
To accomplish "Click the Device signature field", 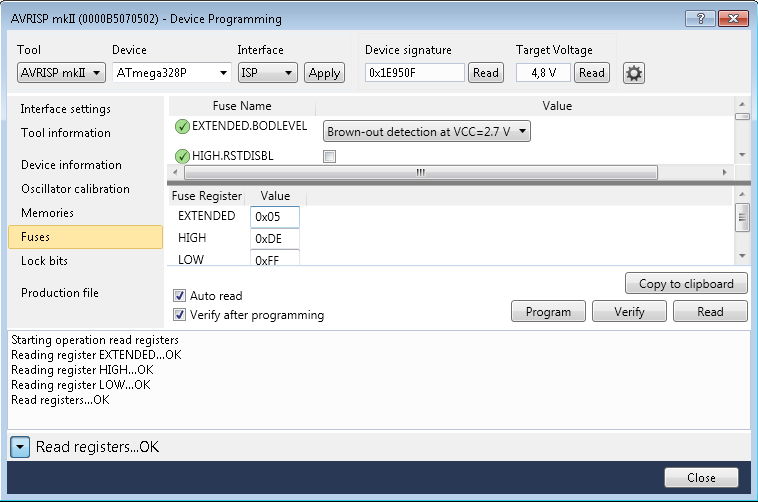I will [x=414, y=73].
